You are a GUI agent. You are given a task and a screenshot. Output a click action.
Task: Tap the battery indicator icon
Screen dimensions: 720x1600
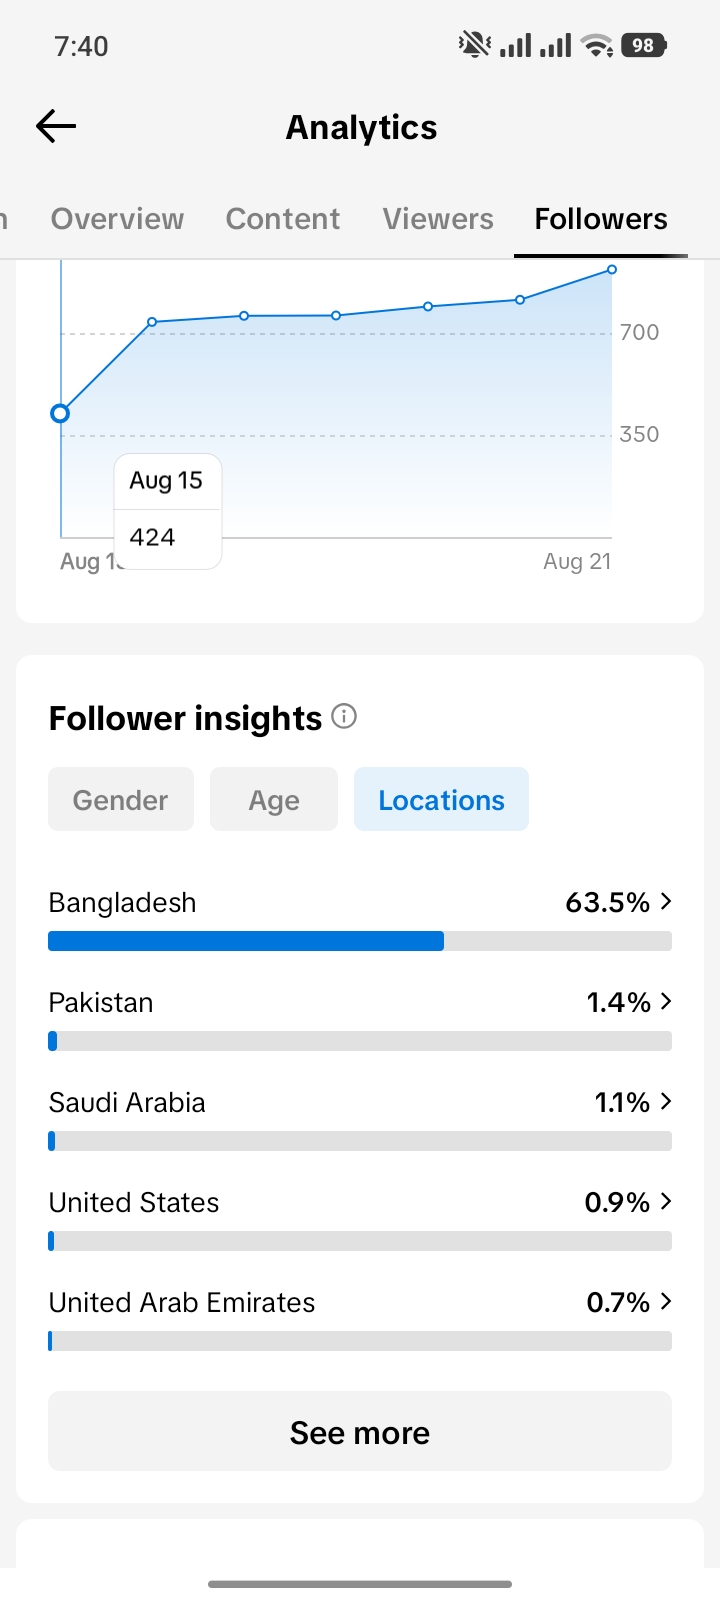tap(644, 45)
